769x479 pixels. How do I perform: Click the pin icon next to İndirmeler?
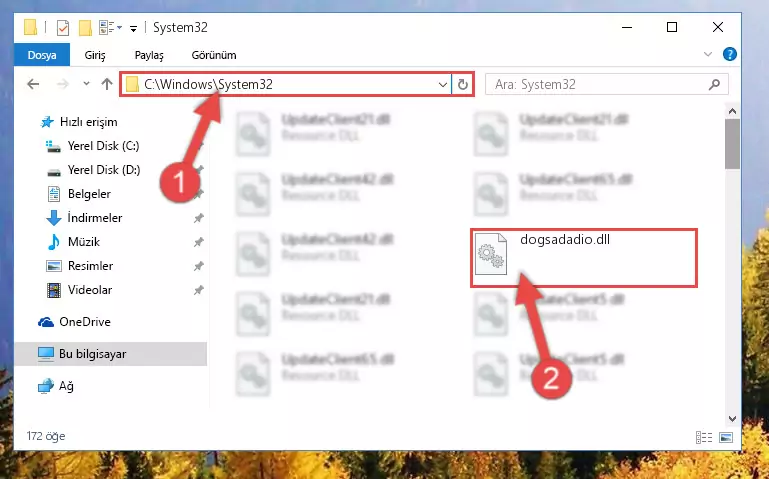coord(198,218)
